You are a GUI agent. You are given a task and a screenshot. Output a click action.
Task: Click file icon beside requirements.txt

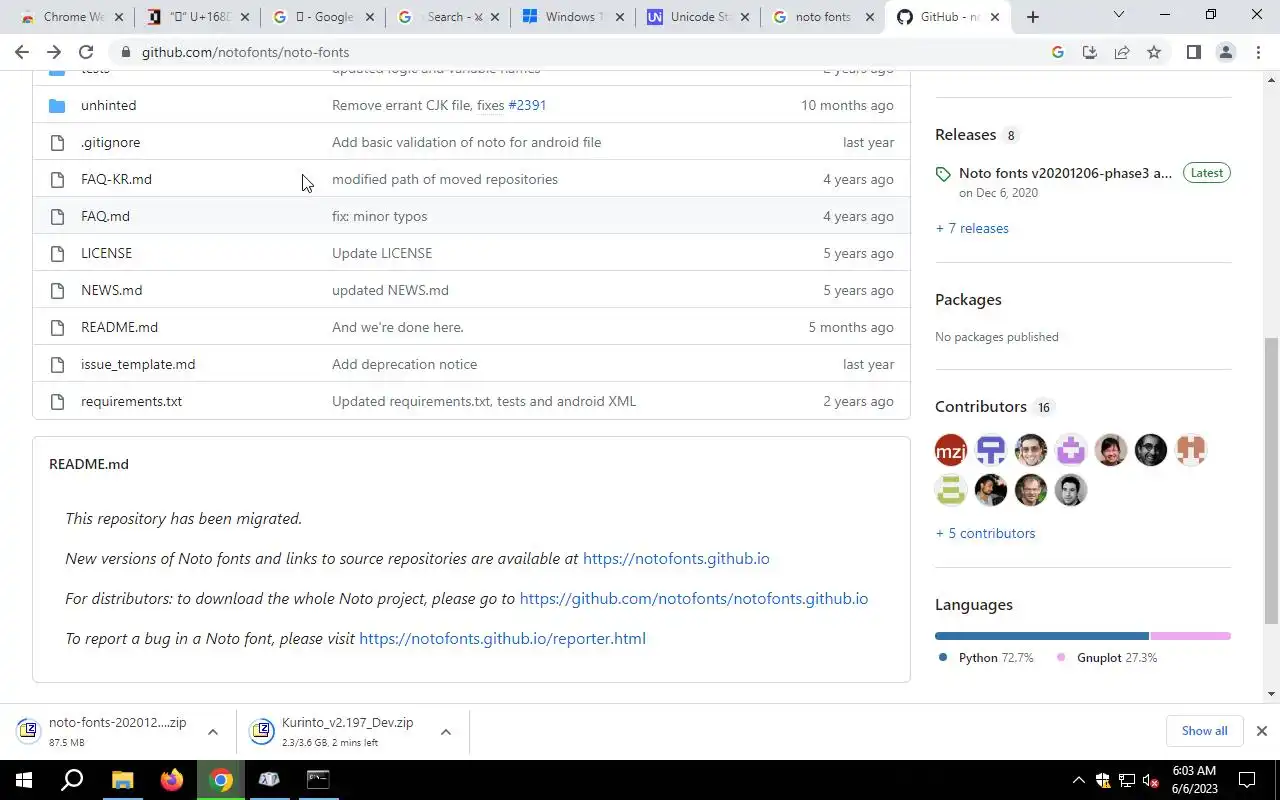click(x=57, y=401)
